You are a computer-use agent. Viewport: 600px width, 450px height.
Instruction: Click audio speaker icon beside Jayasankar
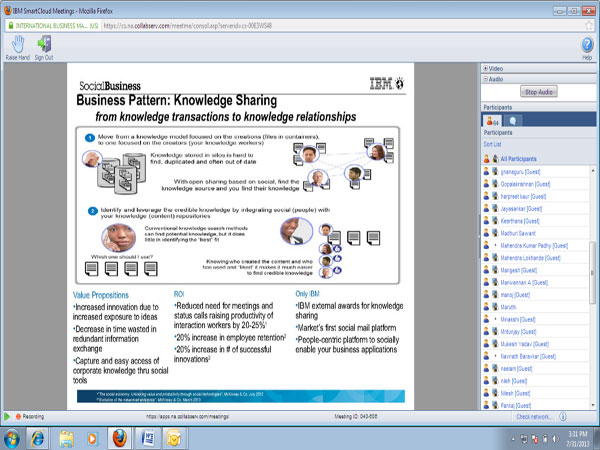(x=495, y=208)
